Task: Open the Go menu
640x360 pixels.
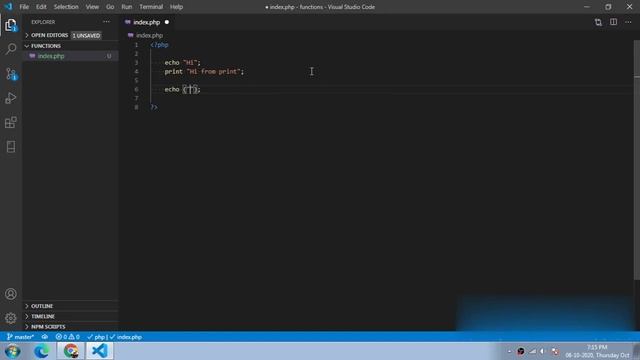Action: coord(110,7)
